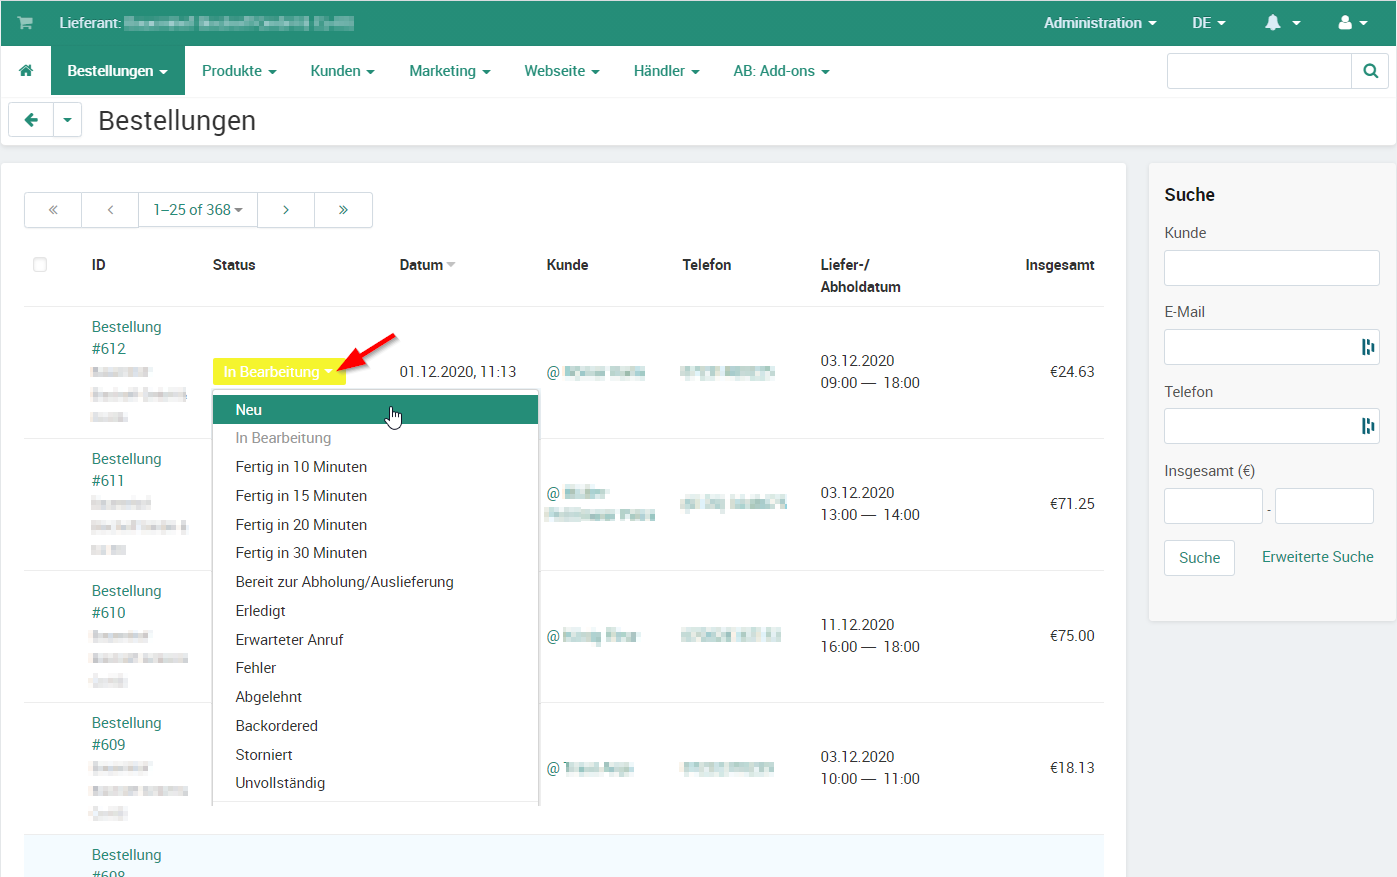Open order Bestellung #612

[126, 338]
